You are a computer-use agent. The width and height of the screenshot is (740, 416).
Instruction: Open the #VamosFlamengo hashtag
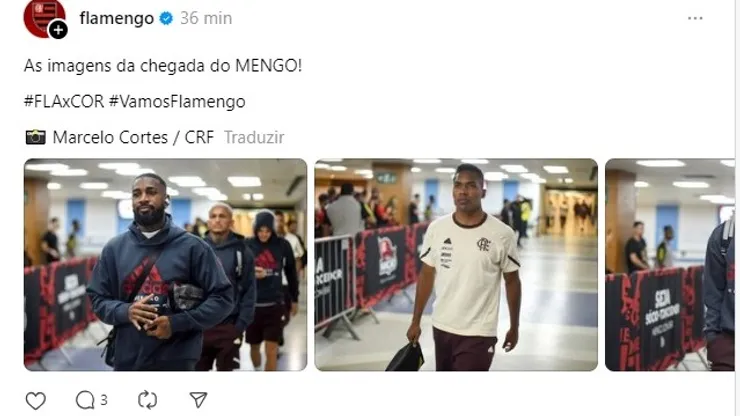tap(177, 102)
